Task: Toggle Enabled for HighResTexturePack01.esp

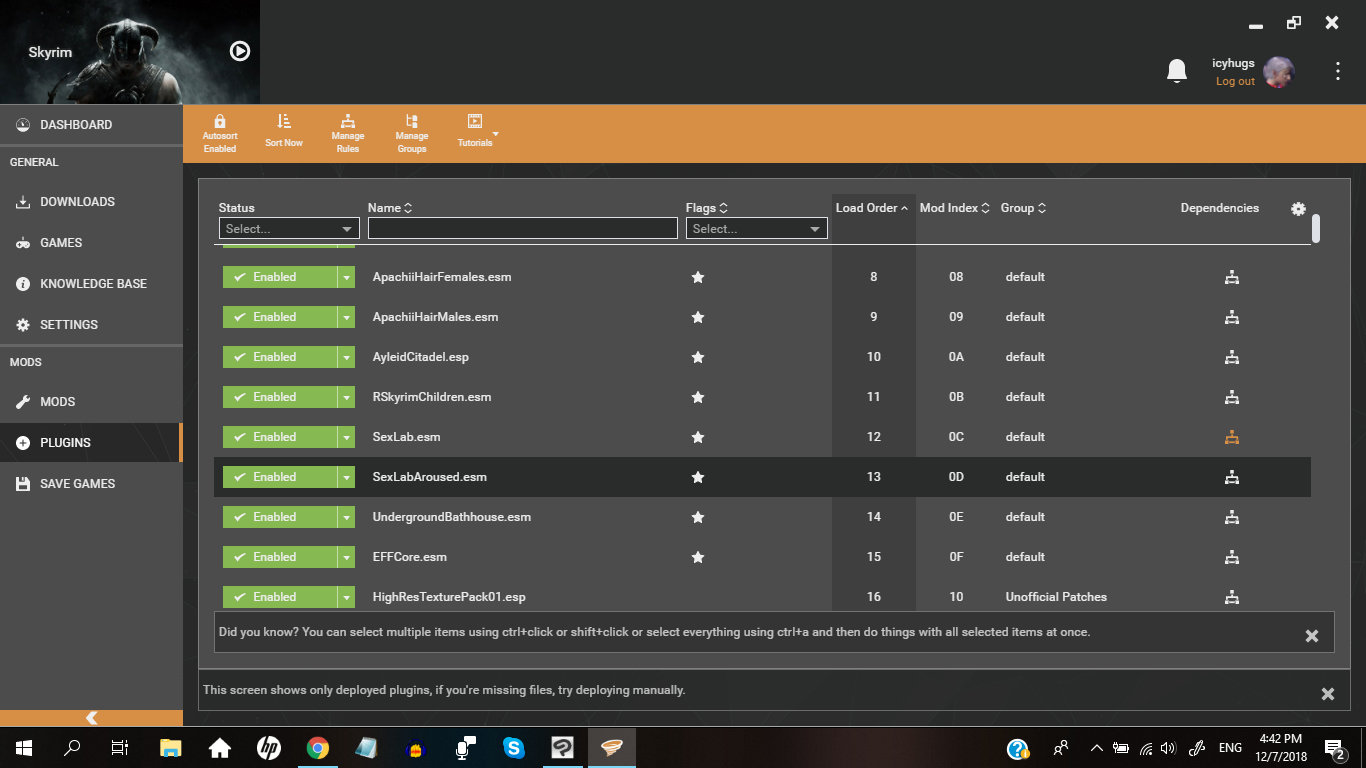Action: click(279, 597)
